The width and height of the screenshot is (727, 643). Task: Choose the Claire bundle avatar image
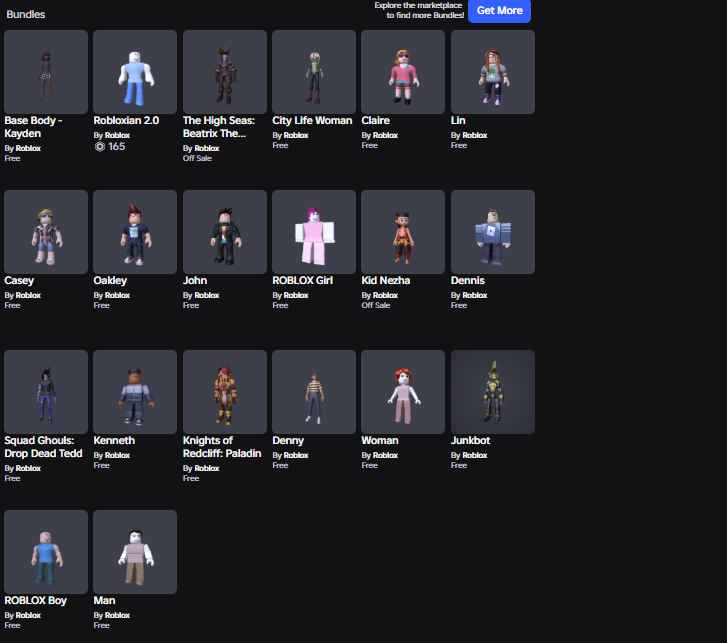coord(403,72)
